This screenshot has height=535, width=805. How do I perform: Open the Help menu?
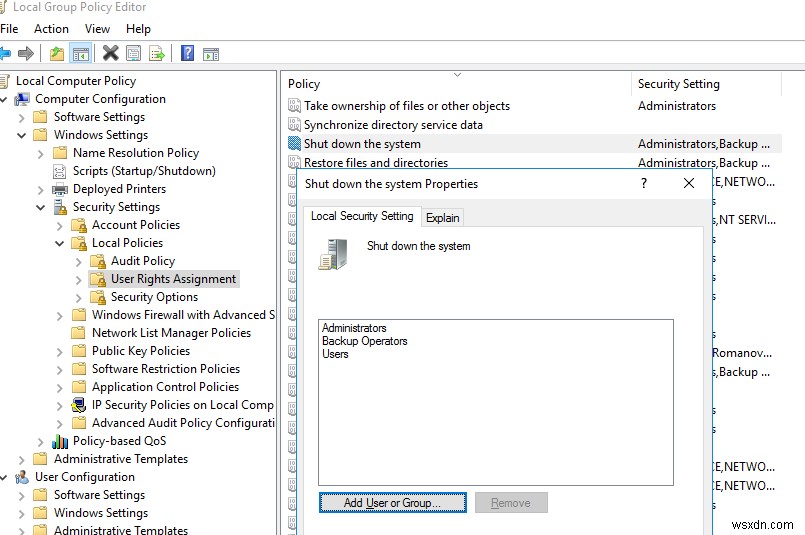coord(138,29)
